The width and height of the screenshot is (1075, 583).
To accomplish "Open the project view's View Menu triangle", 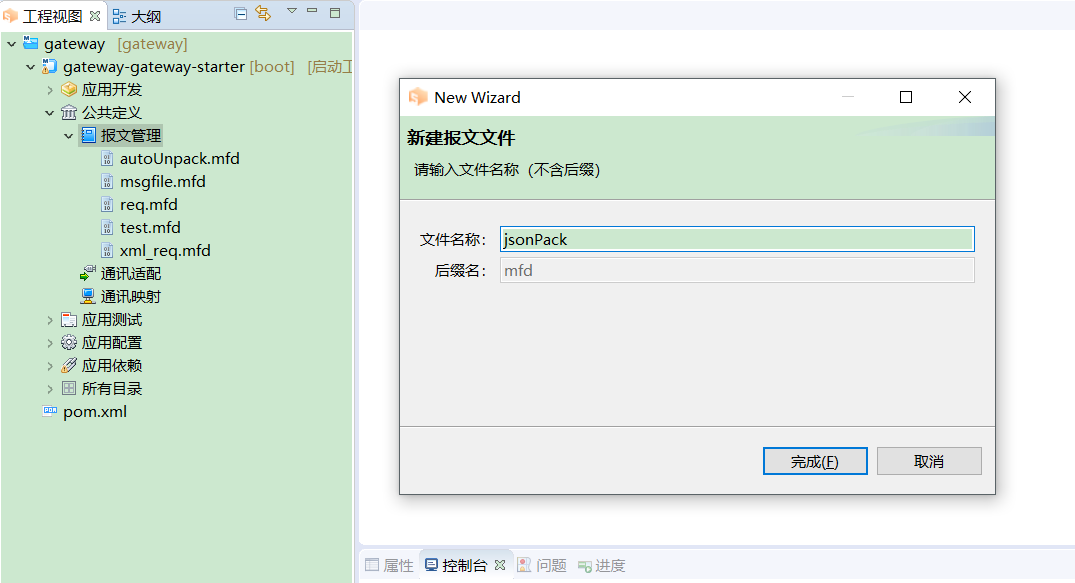I will (x=291, y=11).
